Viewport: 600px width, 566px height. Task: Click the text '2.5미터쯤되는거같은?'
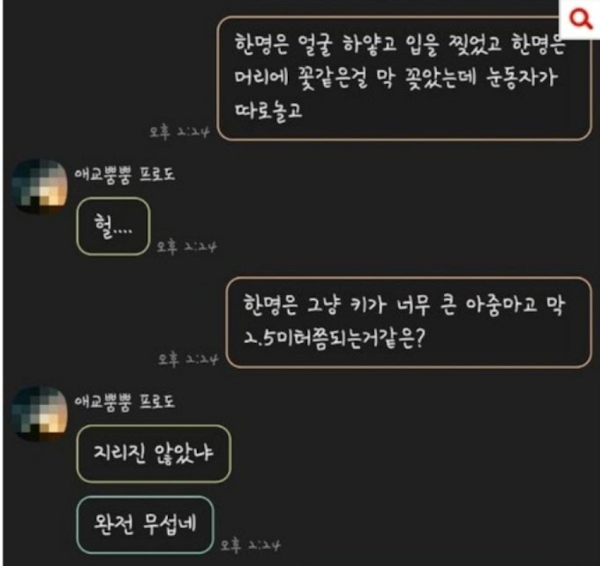(x=334, y=338)
